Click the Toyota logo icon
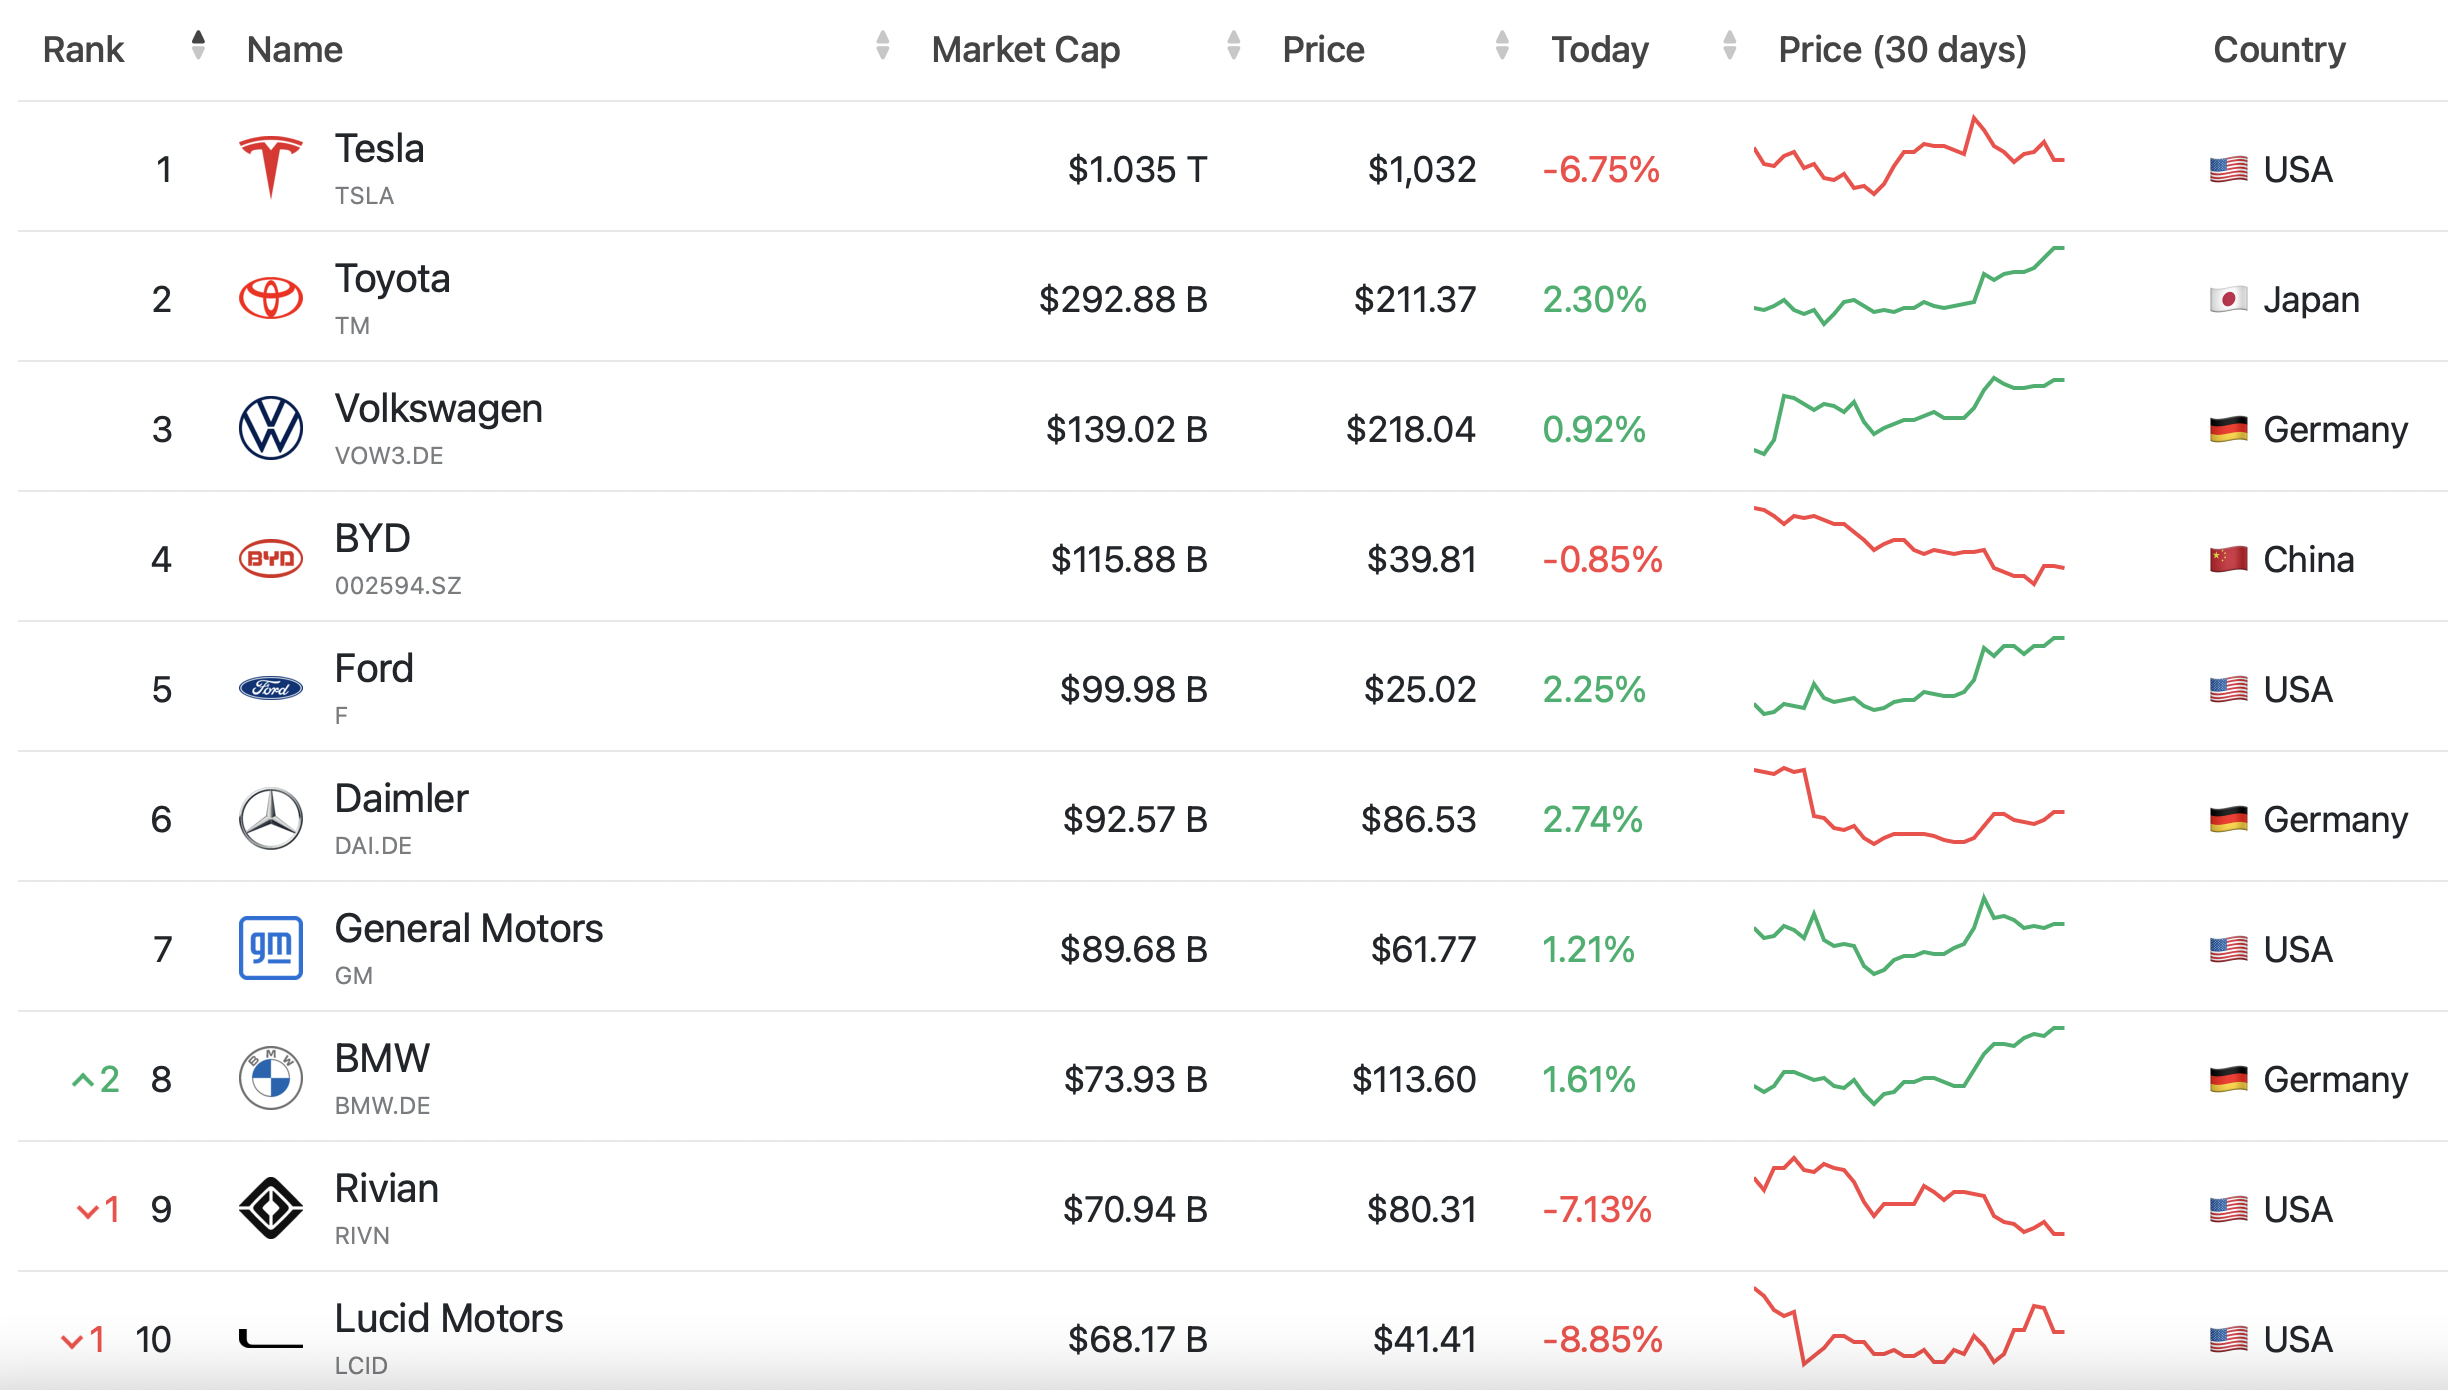 (x=270, y=298)
